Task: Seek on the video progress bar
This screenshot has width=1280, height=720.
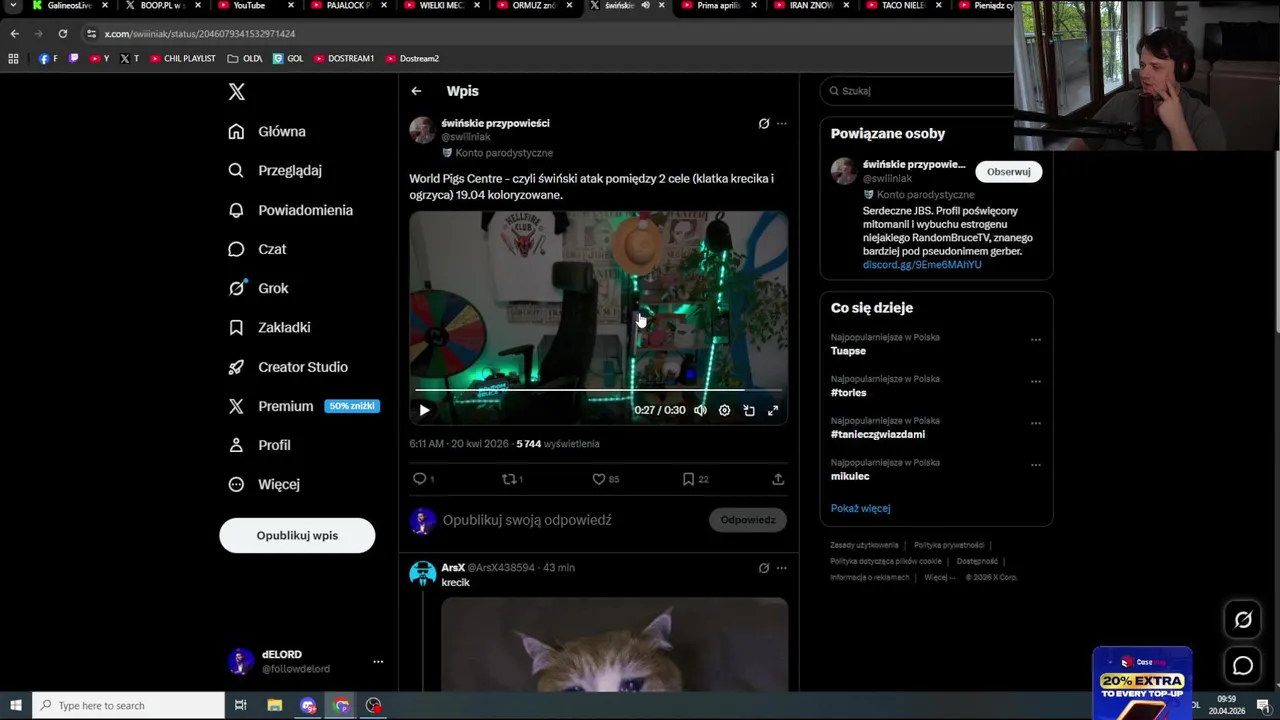Action: (x=598, y=390)
